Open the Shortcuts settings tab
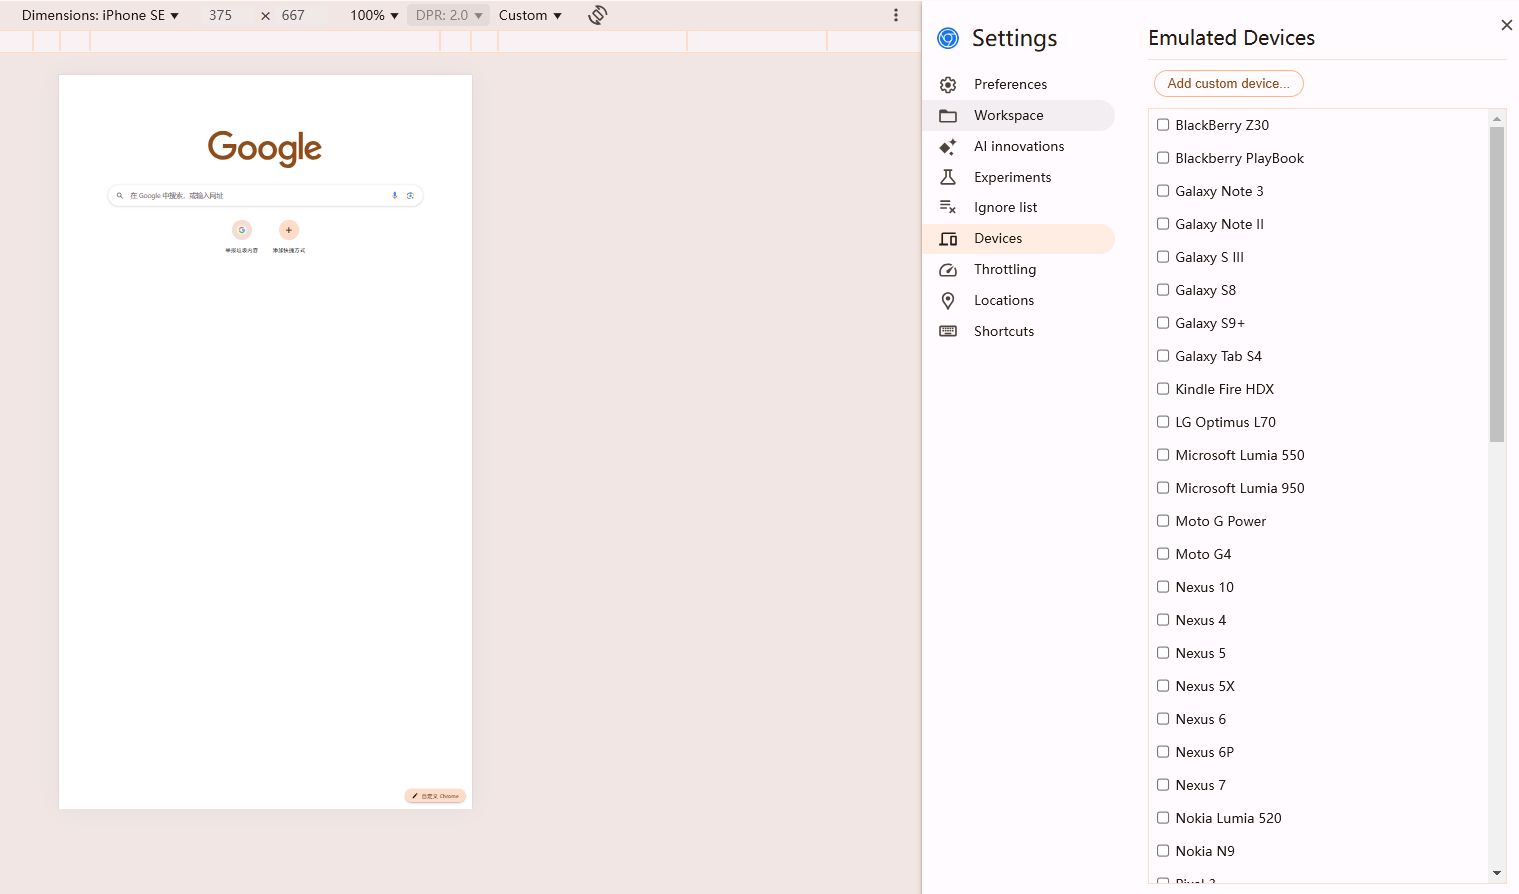This screenshot has width=1519, height=894. click(1019, 331)
